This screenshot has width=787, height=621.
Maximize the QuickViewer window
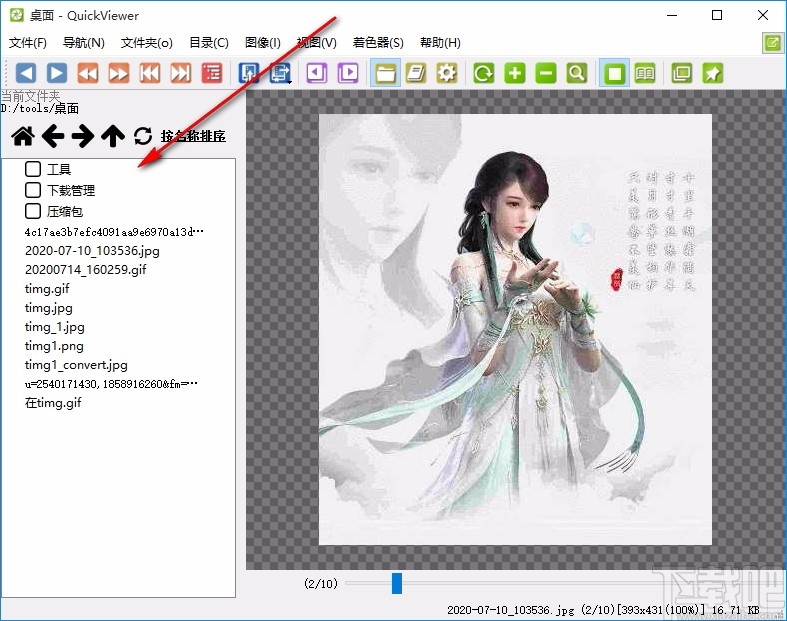point(717,15)
